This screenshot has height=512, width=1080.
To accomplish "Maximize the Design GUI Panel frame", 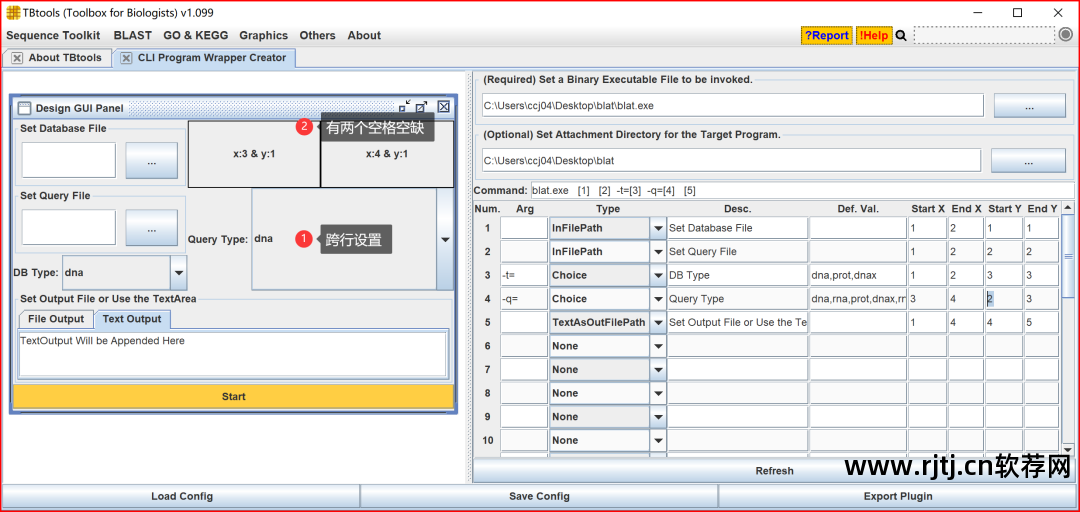I will [x=422, y=107].
